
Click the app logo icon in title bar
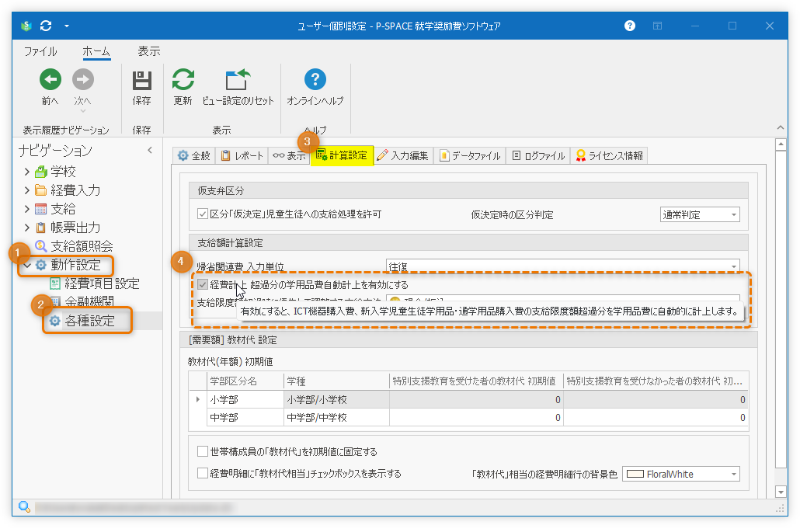tap(27, 26)
